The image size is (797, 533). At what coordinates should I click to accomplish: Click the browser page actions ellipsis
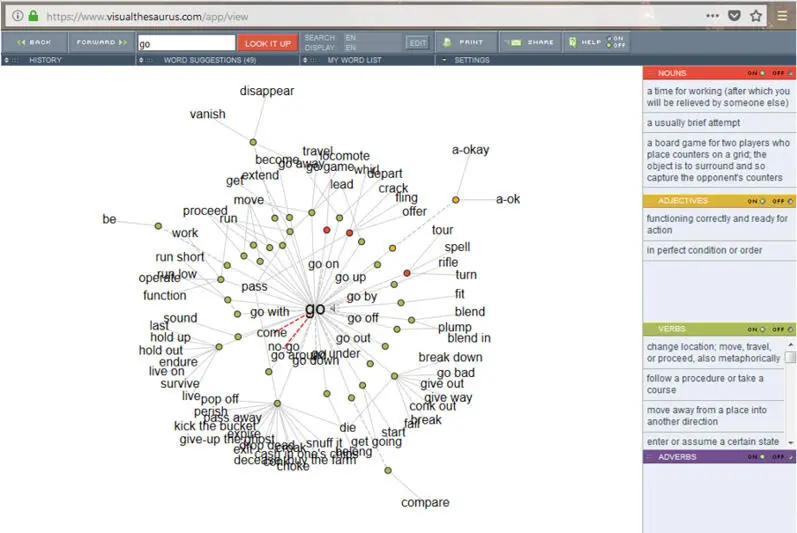coord(712,16)
